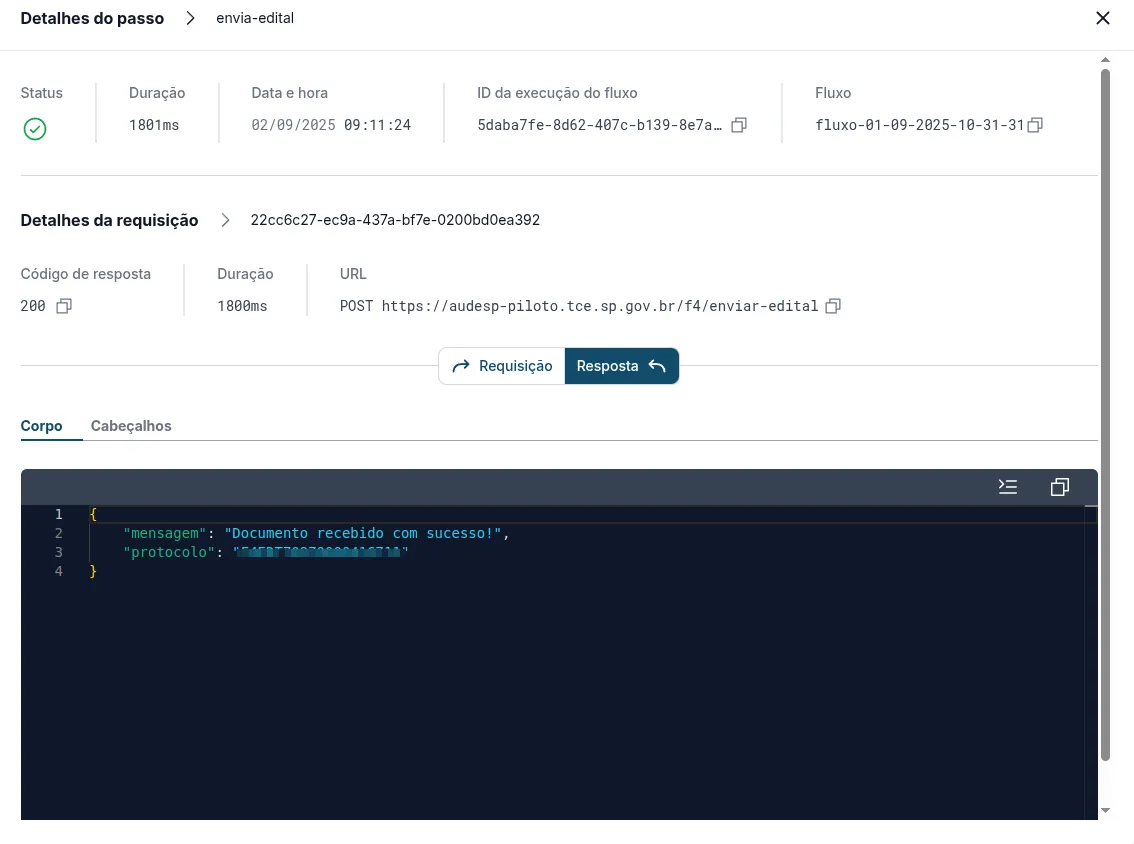Screen dimensions: 1134x844
Task: Click the format/indent code icon
Action: coord(1007,487)
